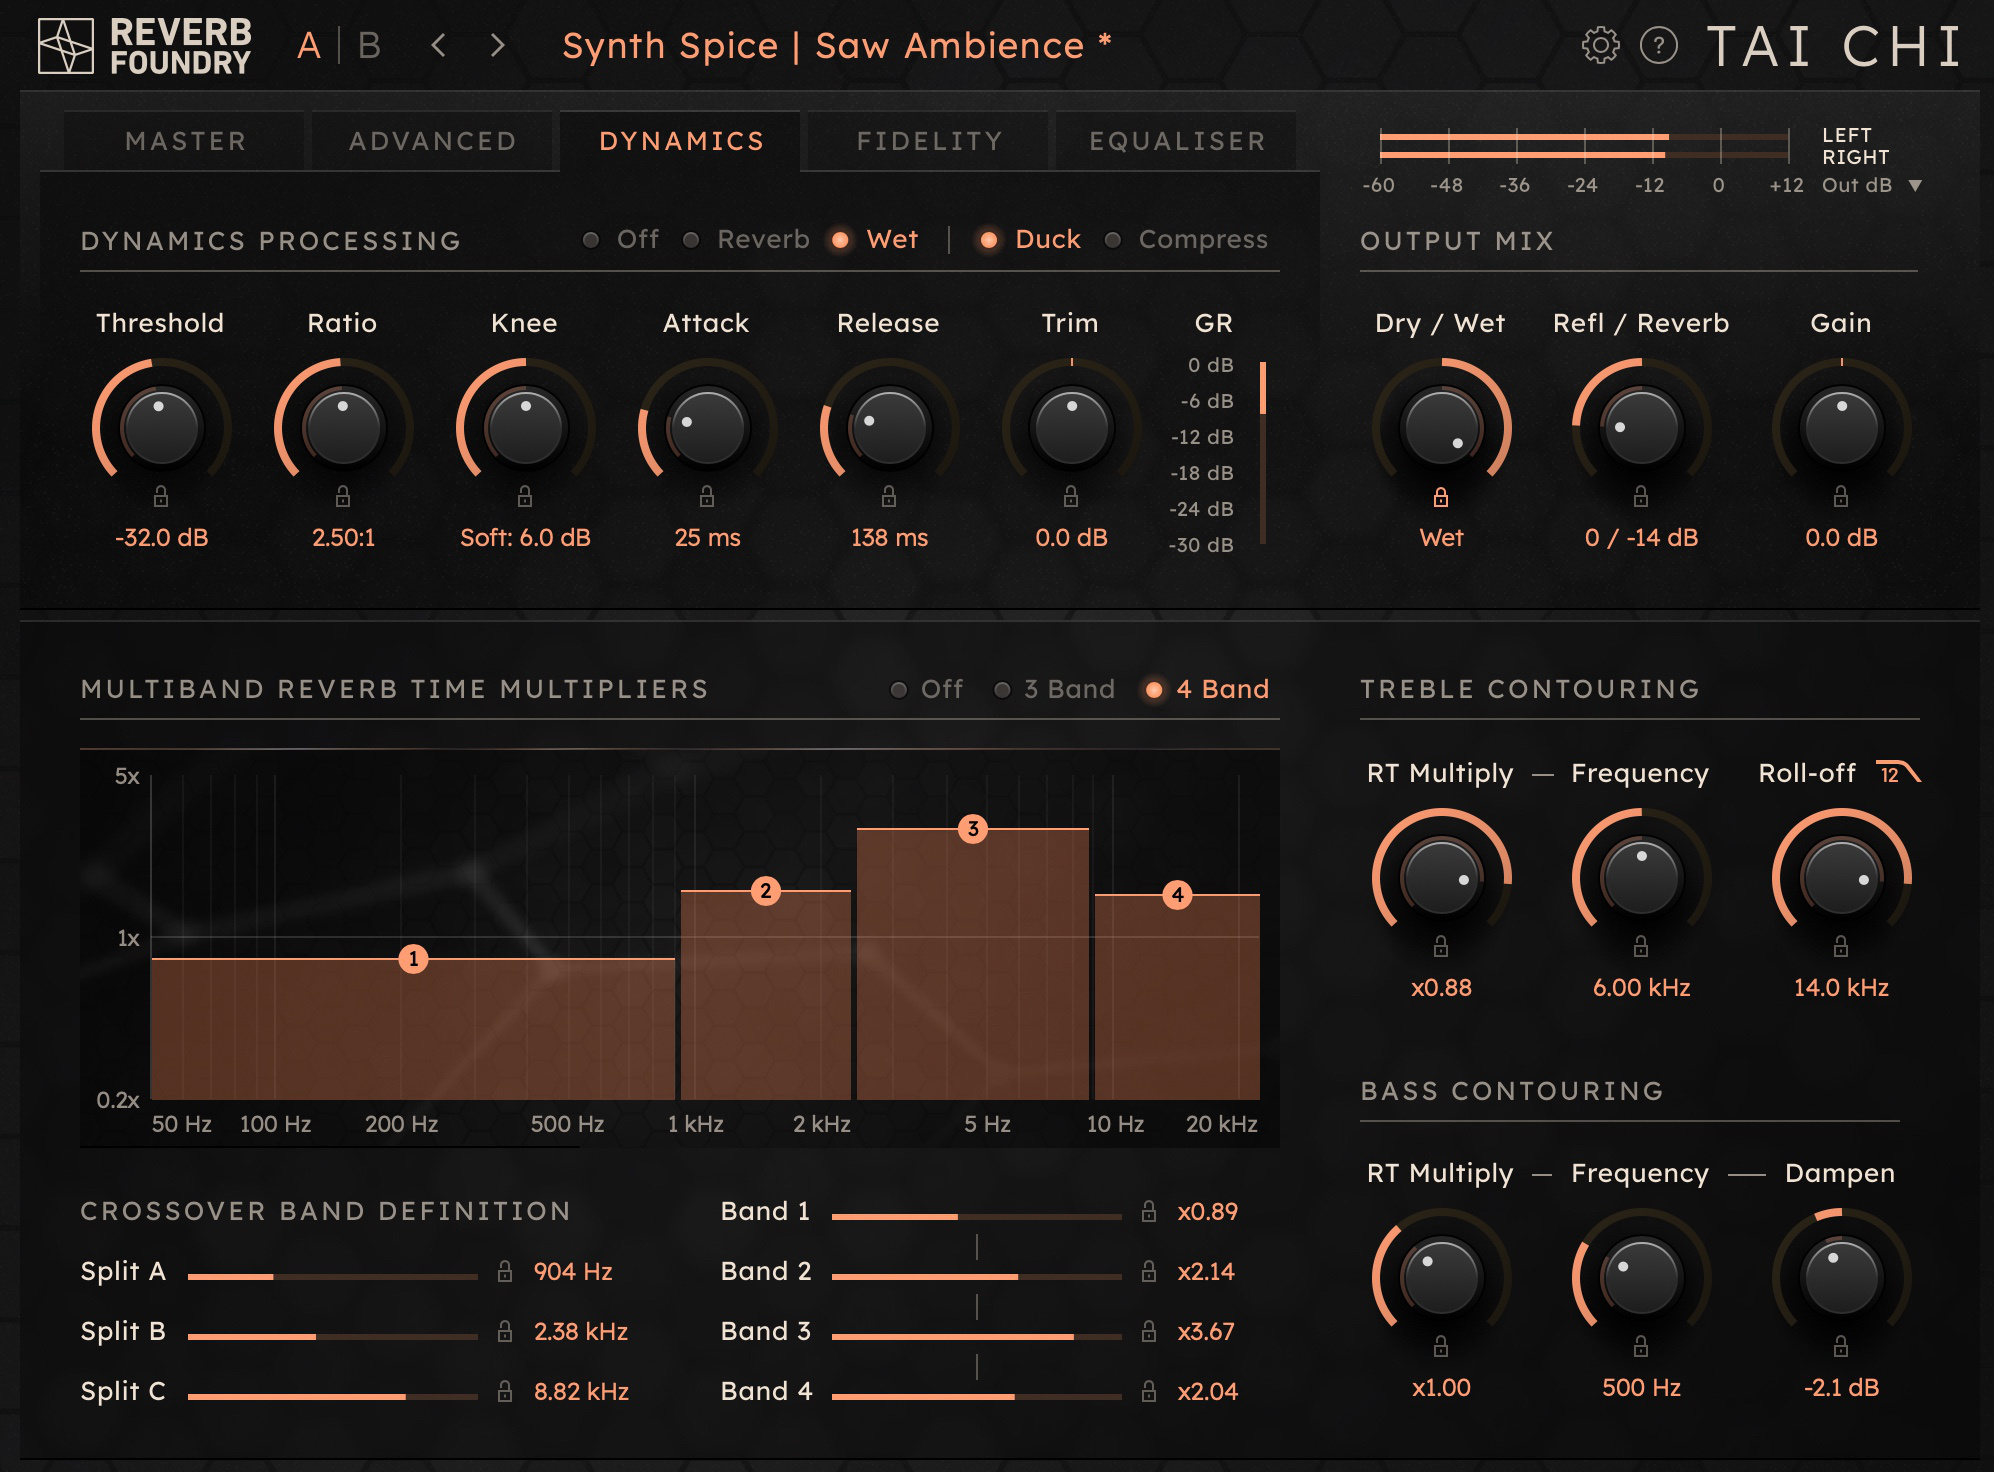
Task: Toggle the Band 1 lock icon
Action: 1149,1211
